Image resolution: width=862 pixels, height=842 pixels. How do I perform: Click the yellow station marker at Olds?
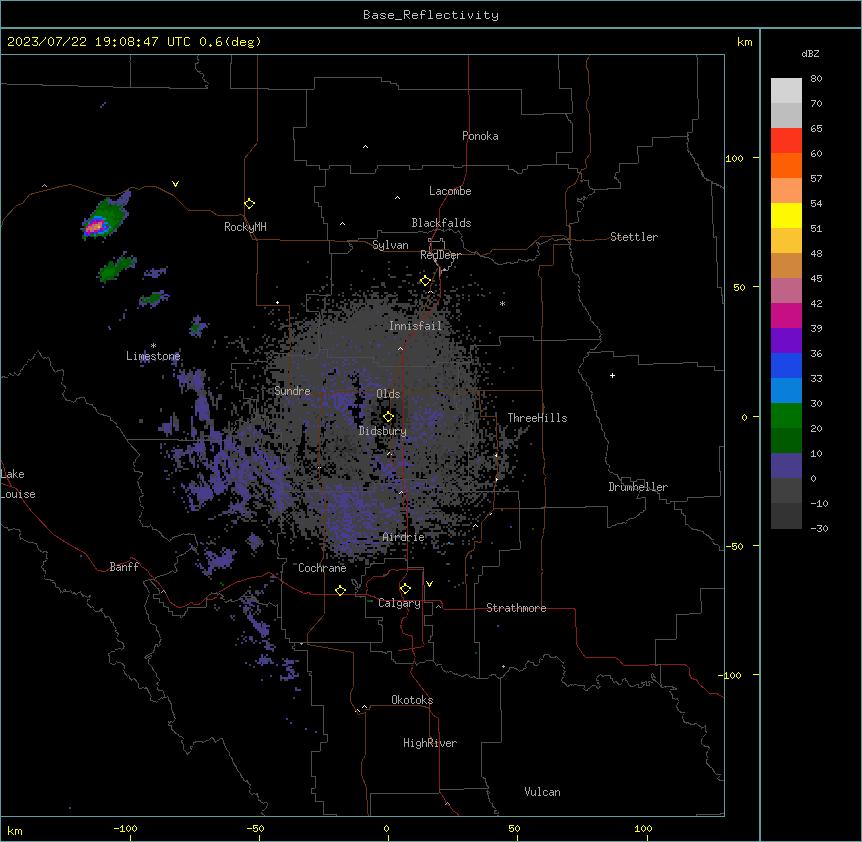coord(388,417)
